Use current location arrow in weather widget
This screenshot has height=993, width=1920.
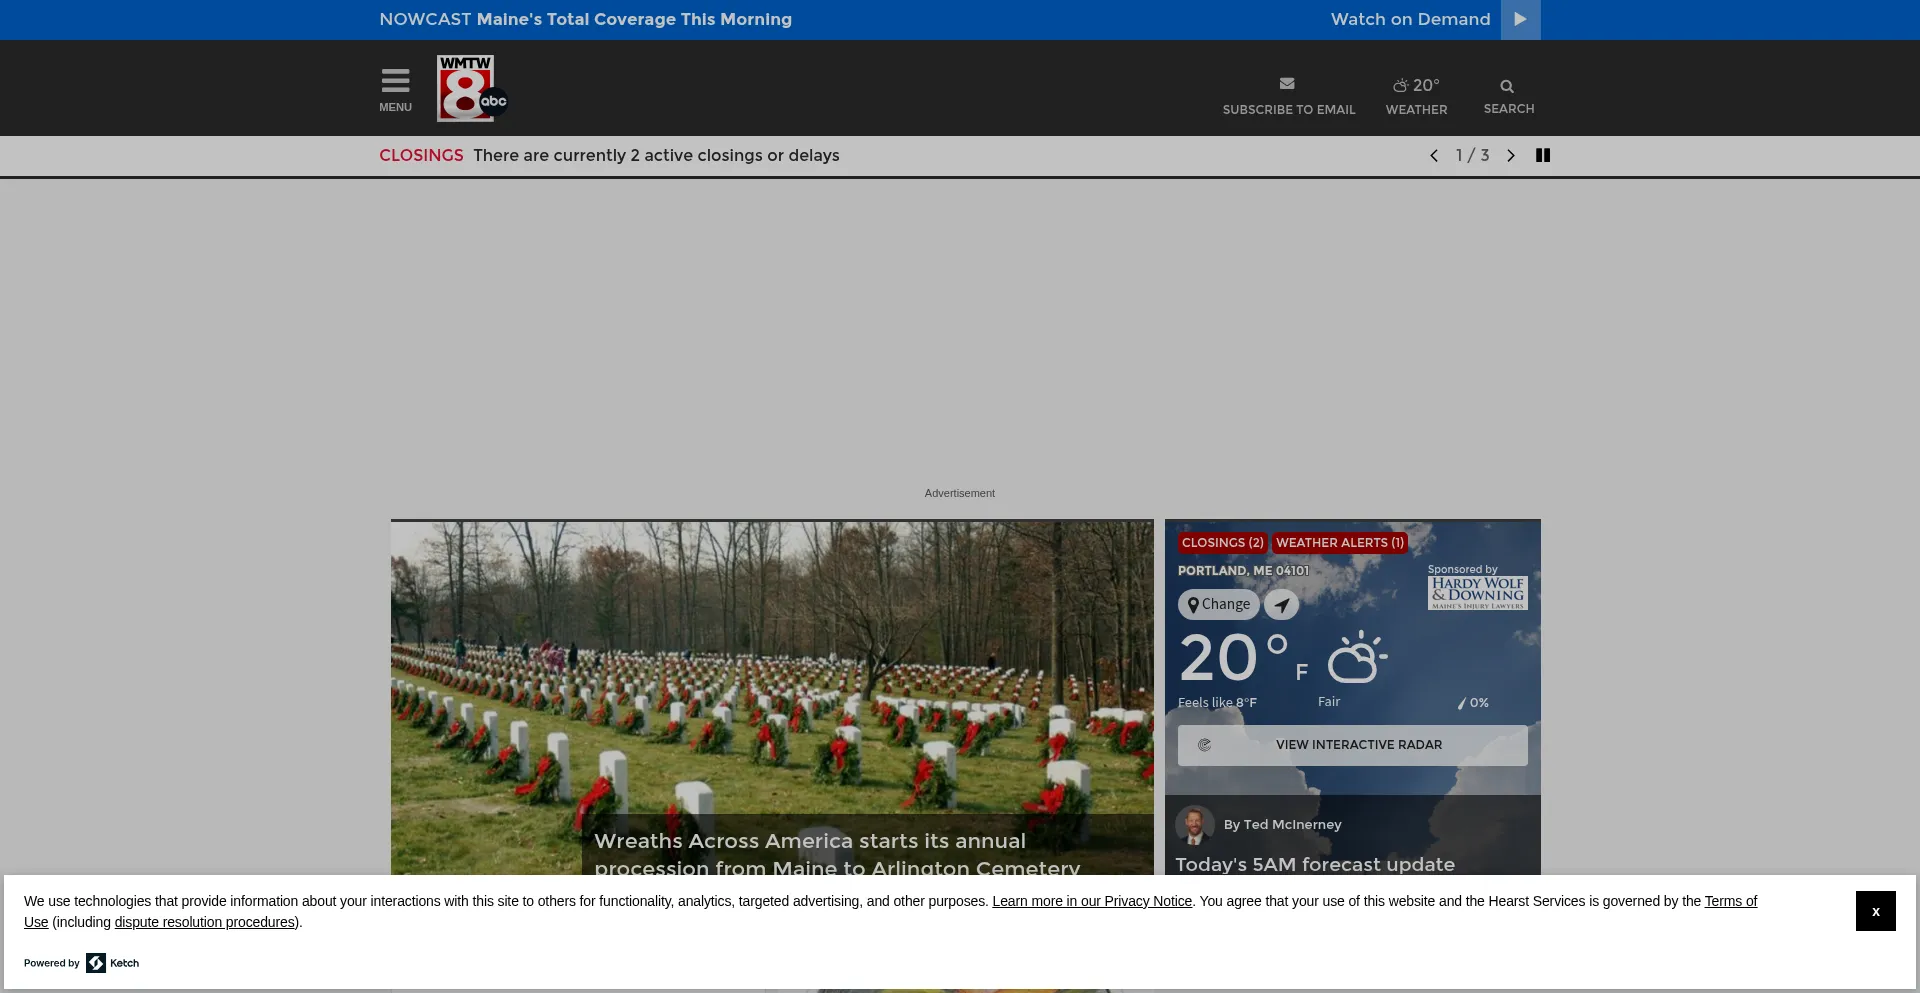pos(1282,604)
